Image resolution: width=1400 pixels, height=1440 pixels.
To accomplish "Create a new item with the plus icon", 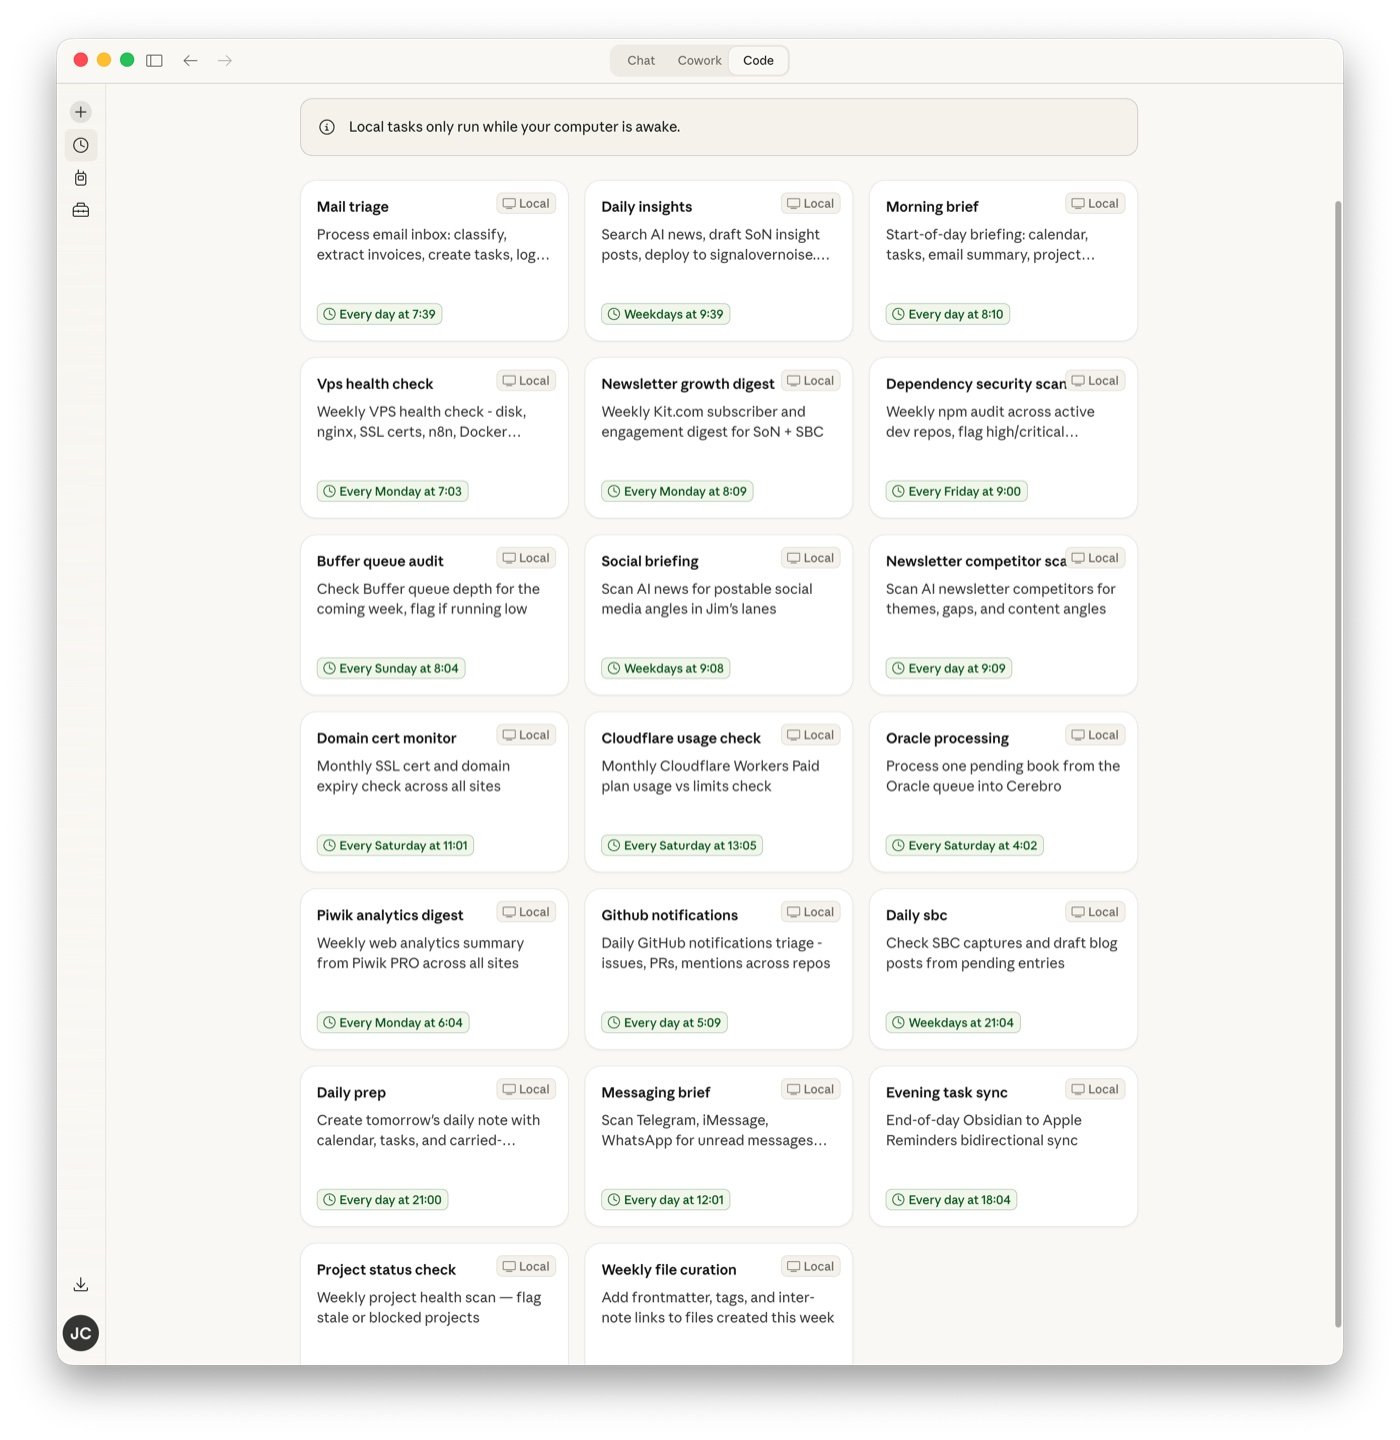I will (80, 111).
